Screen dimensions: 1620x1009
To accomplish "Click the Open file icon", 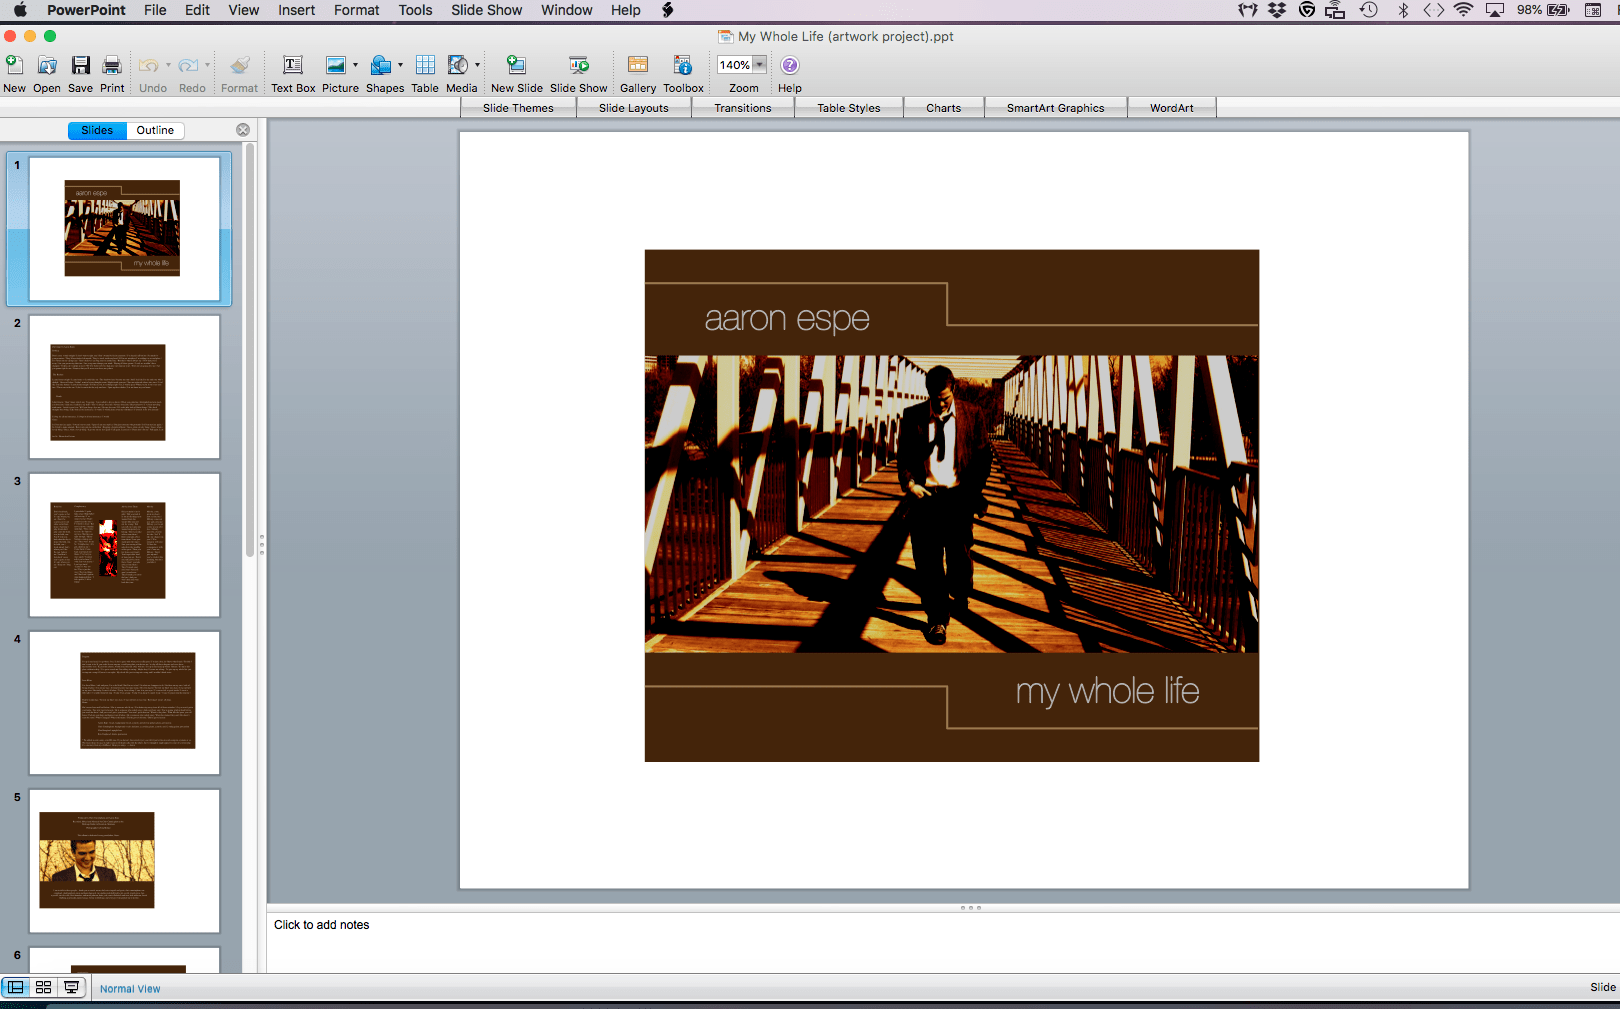I will tap(47, 65).
